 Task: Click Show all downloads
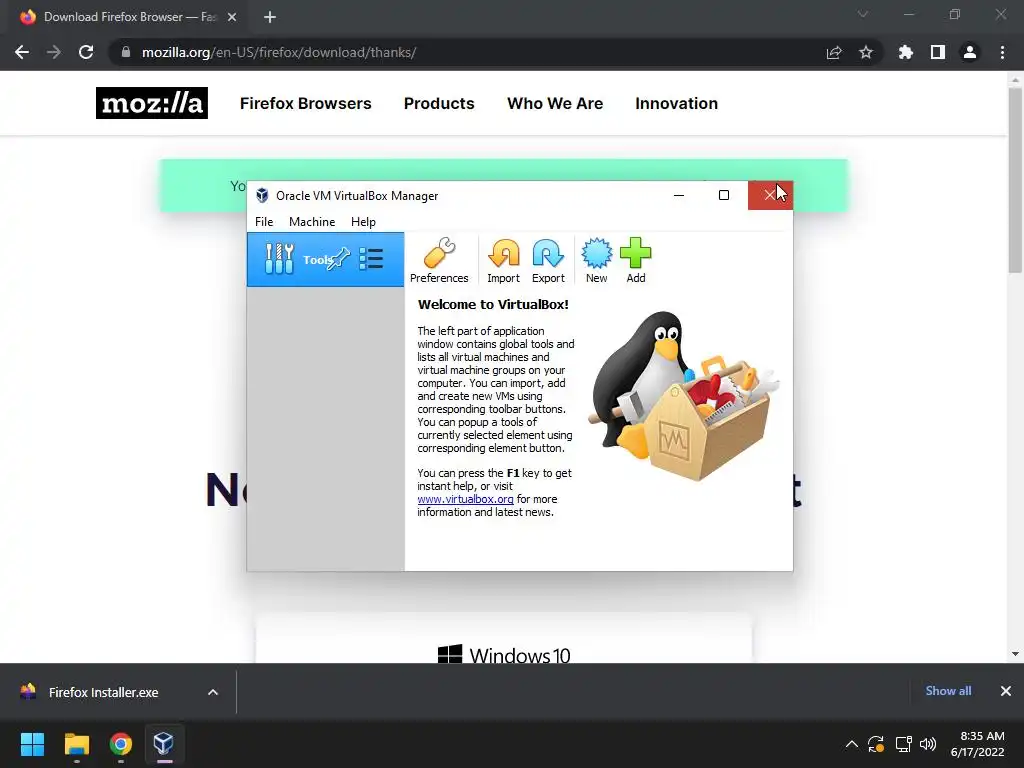click(948, 691)
